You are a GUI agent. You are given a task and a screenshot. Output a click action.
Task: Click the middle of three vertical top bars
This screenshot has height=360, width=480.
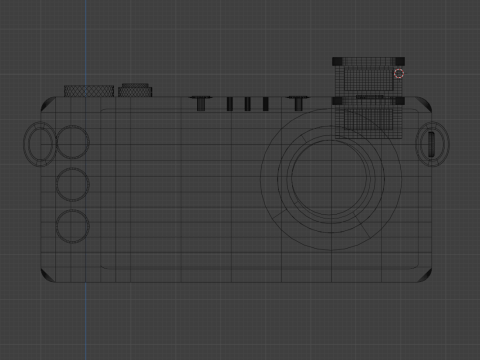click(x=247, y=104)
